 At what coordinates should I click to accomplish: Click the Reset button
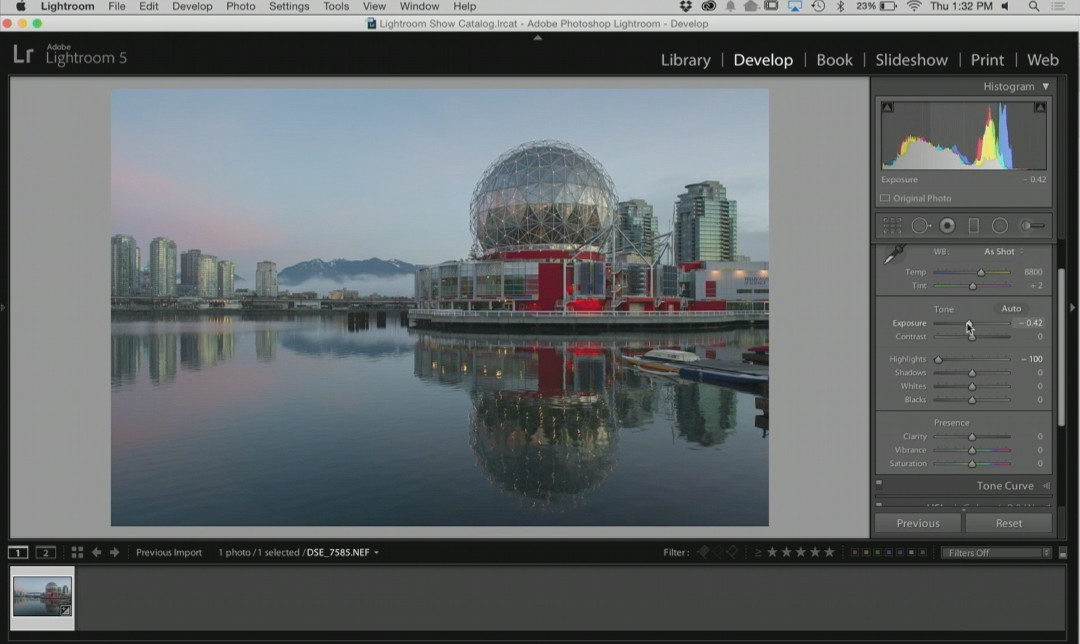(1008, 522)
